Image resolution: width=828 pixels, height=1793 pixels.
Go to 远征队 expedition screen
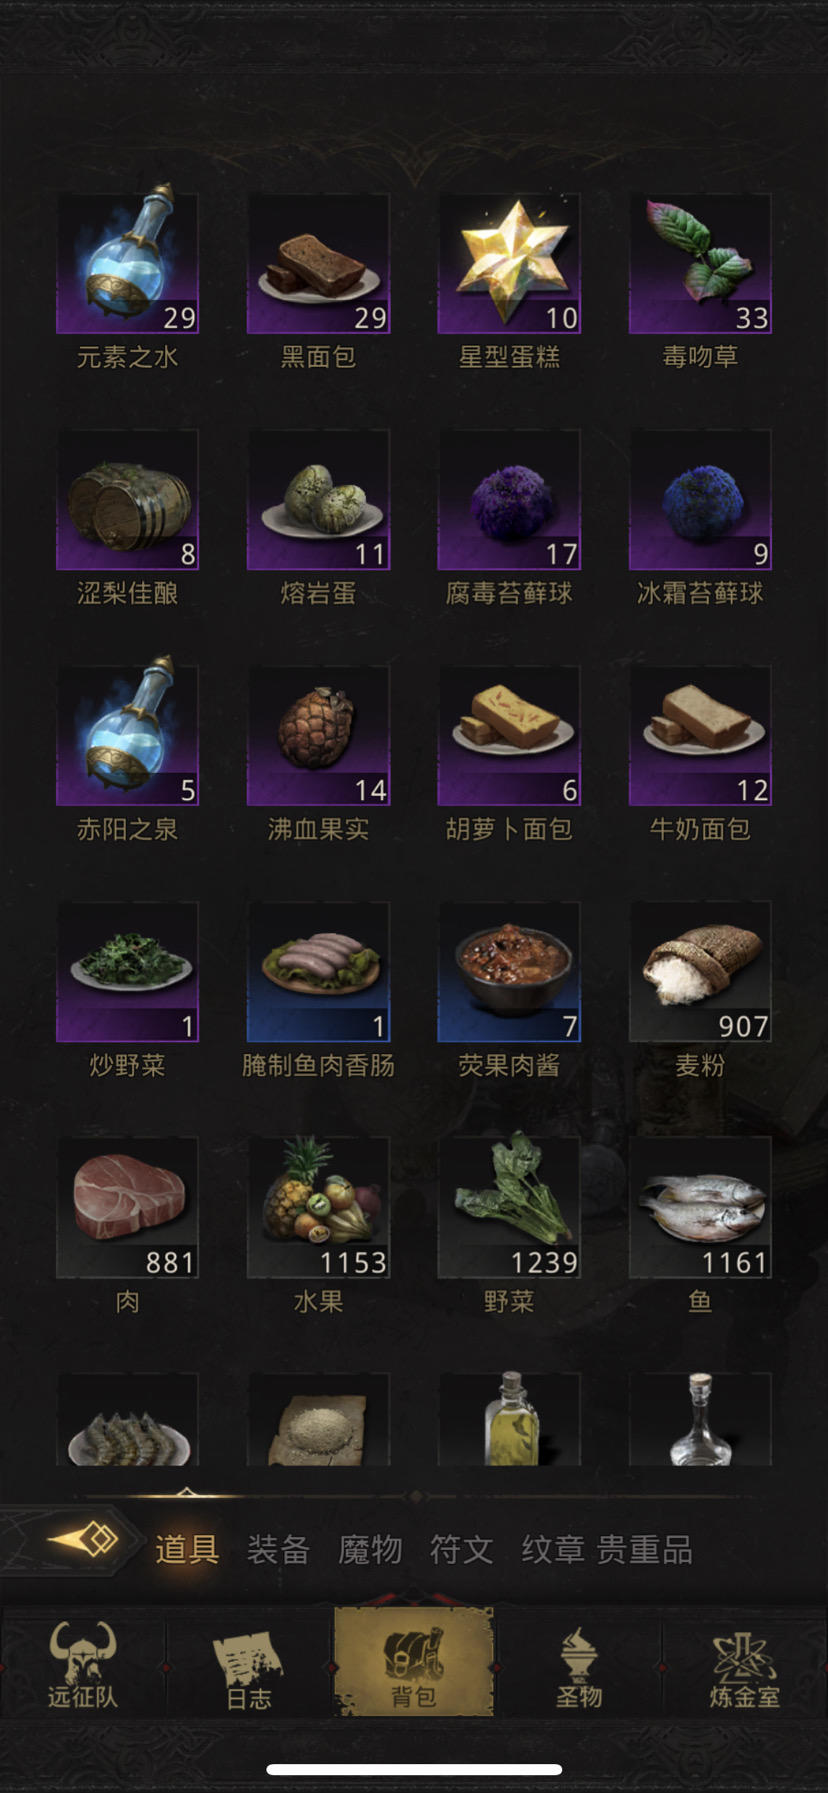click(83, 1665)
